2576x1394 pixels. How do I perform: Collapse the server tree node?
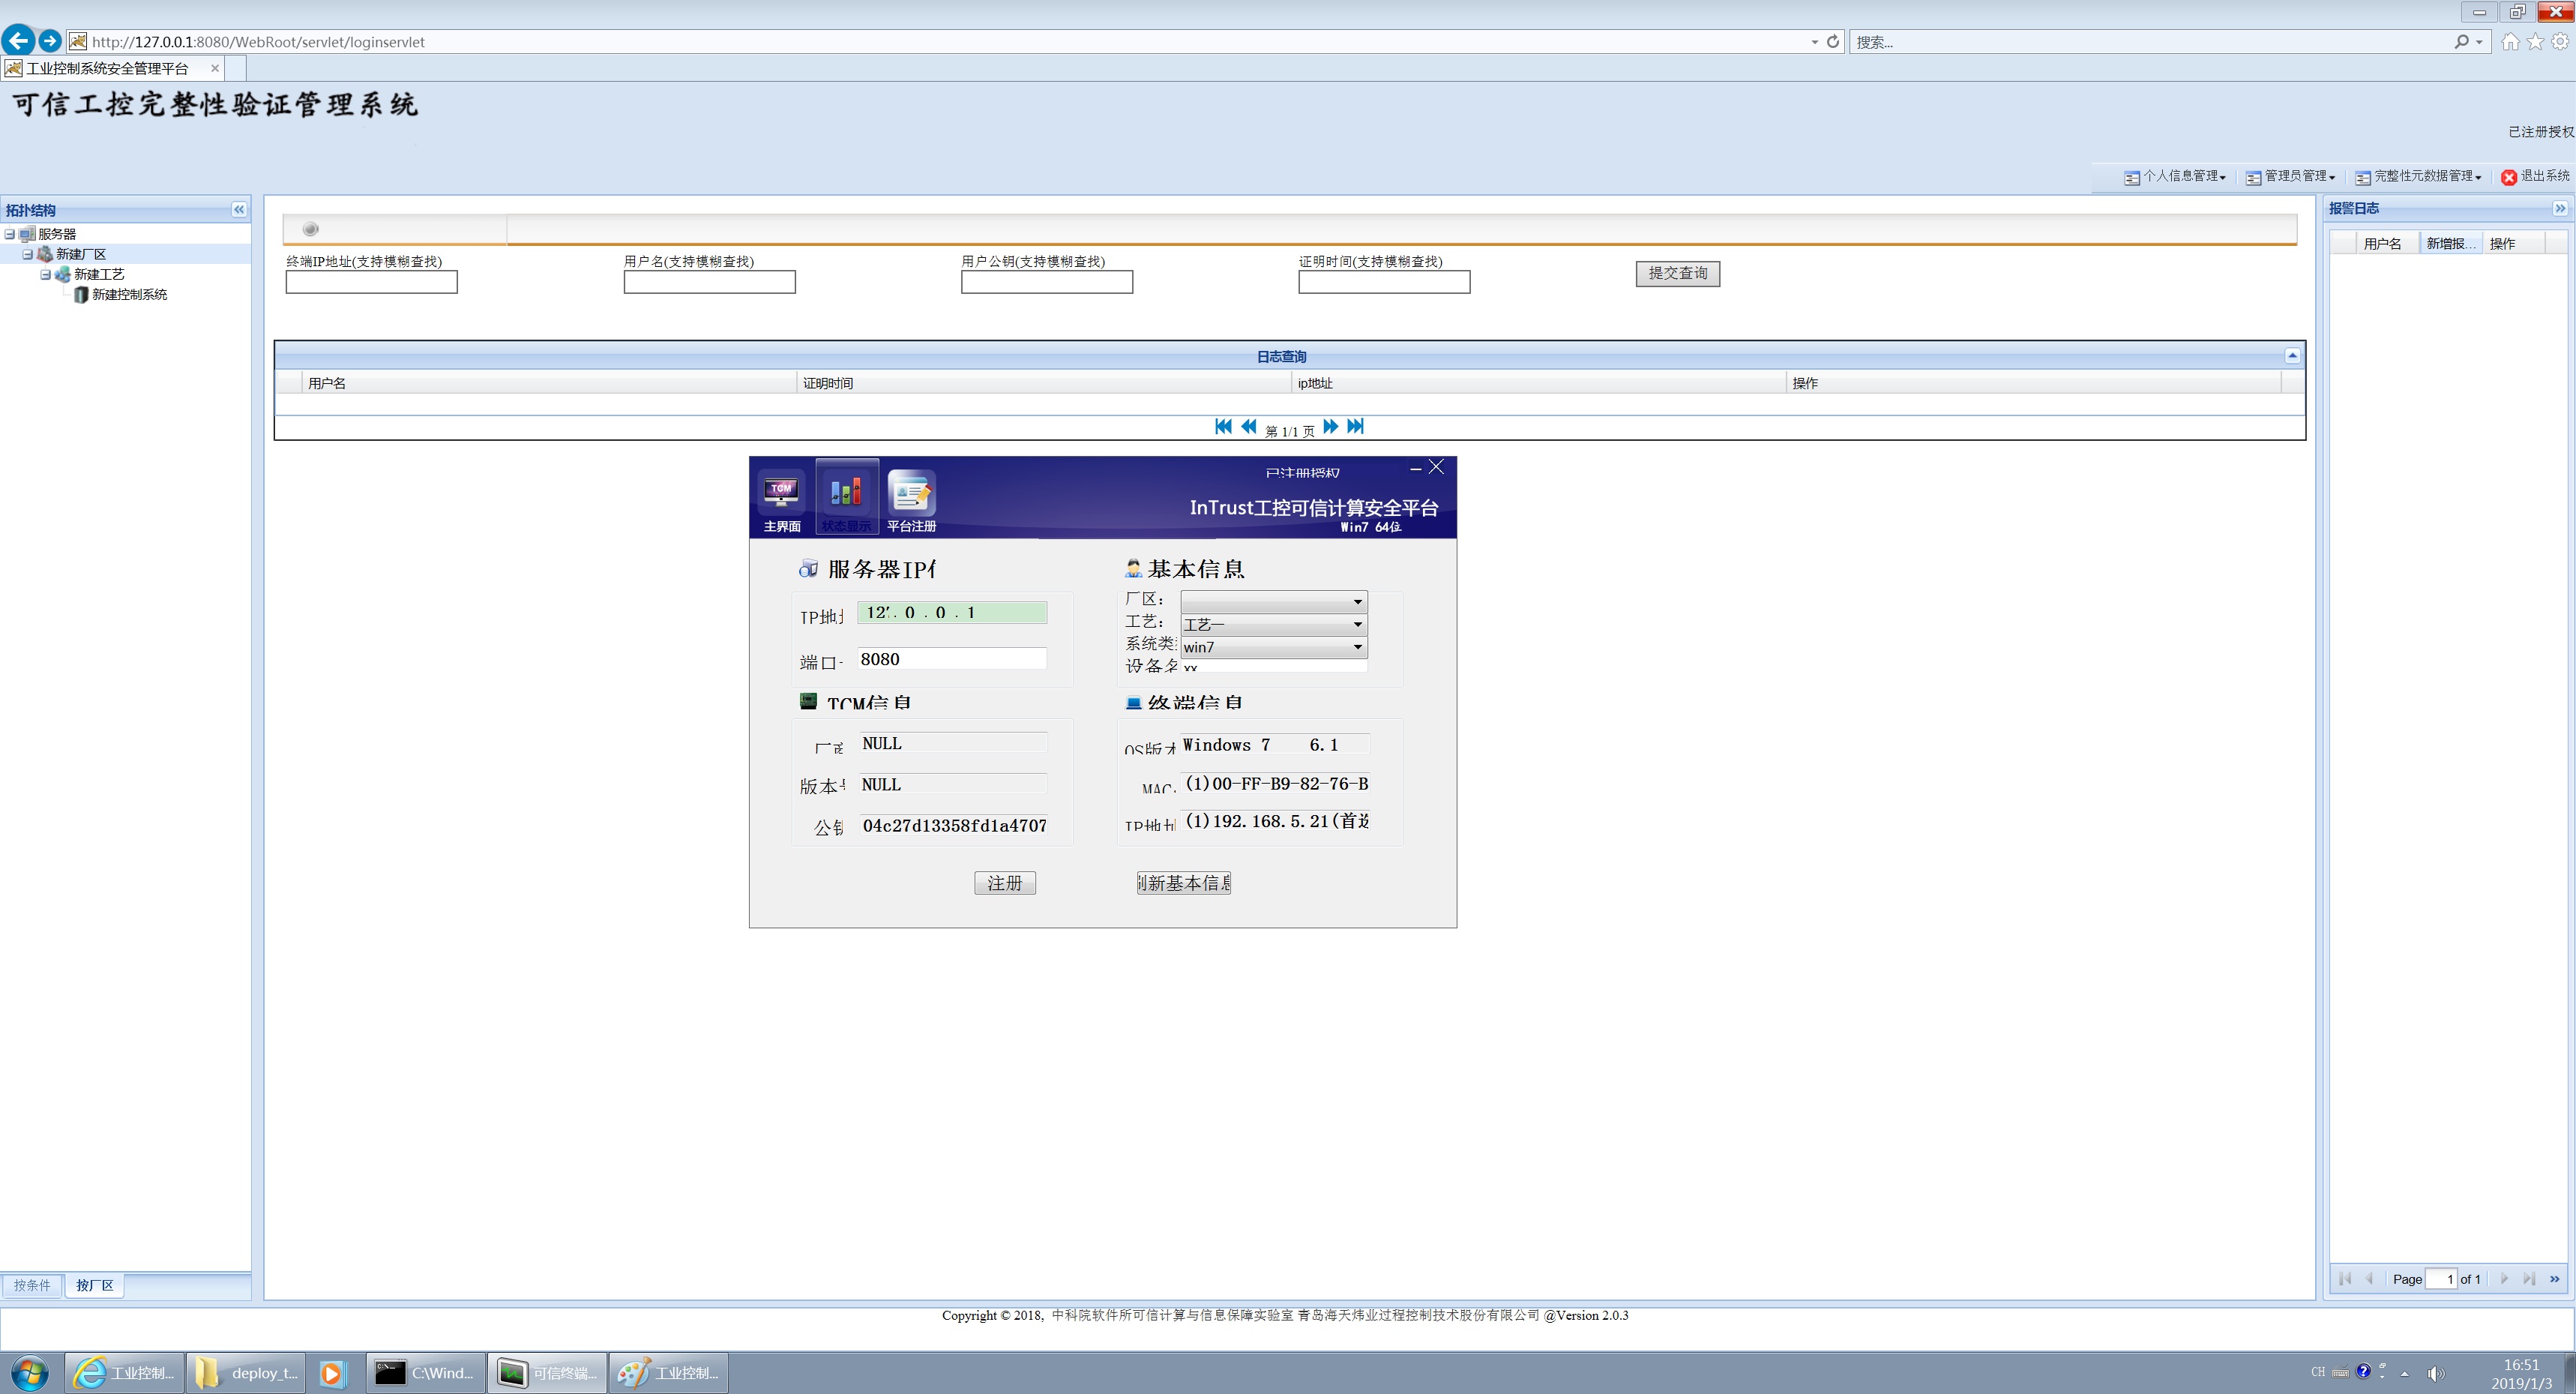tap(10, 234)
